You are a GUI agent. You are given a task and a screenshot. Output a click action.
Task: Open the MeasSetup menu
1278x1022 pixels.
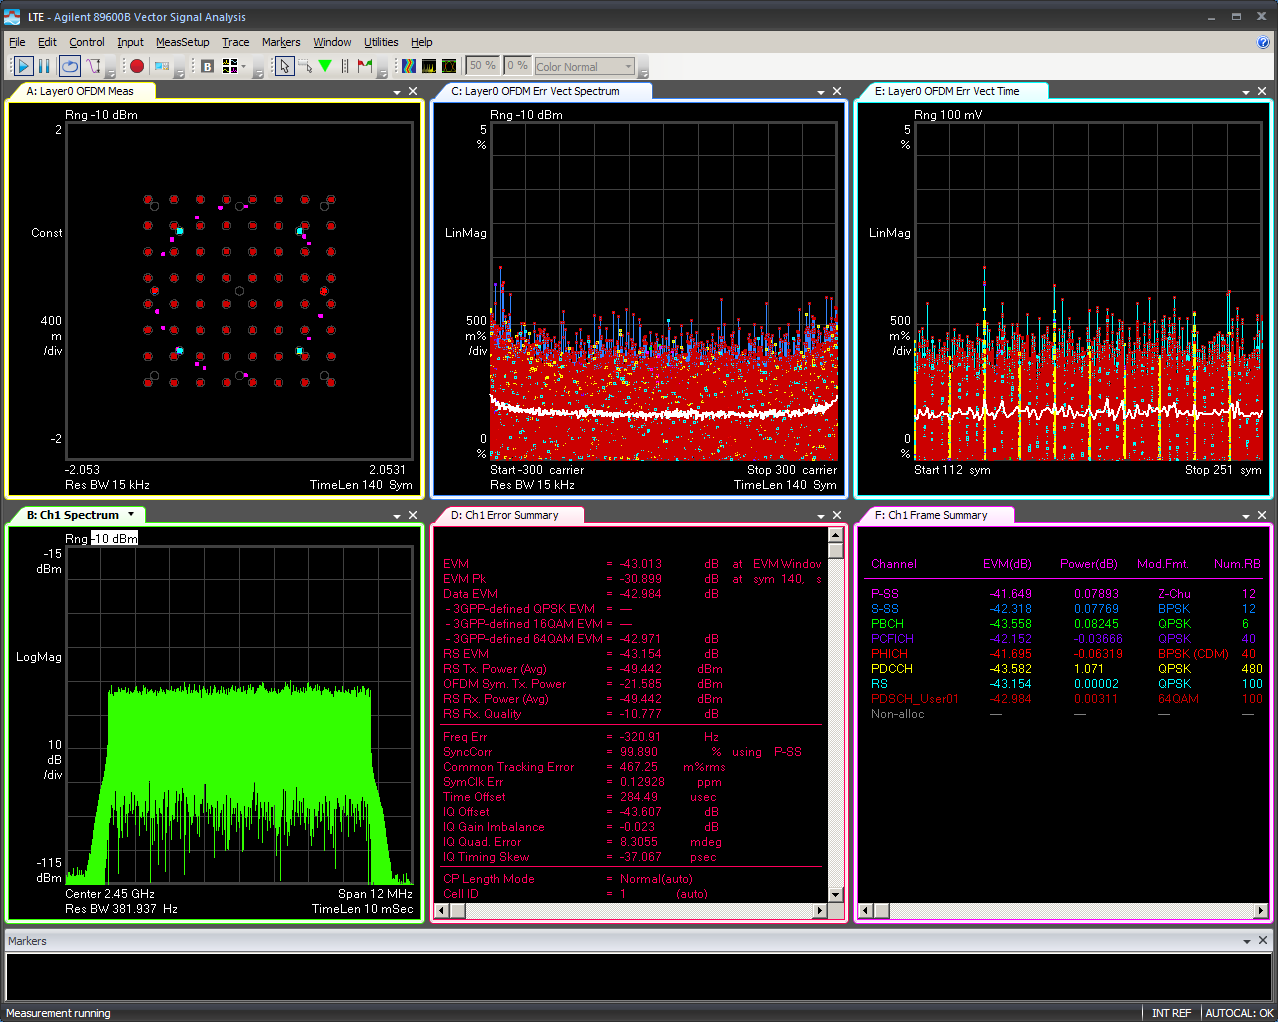click(183, 42)
